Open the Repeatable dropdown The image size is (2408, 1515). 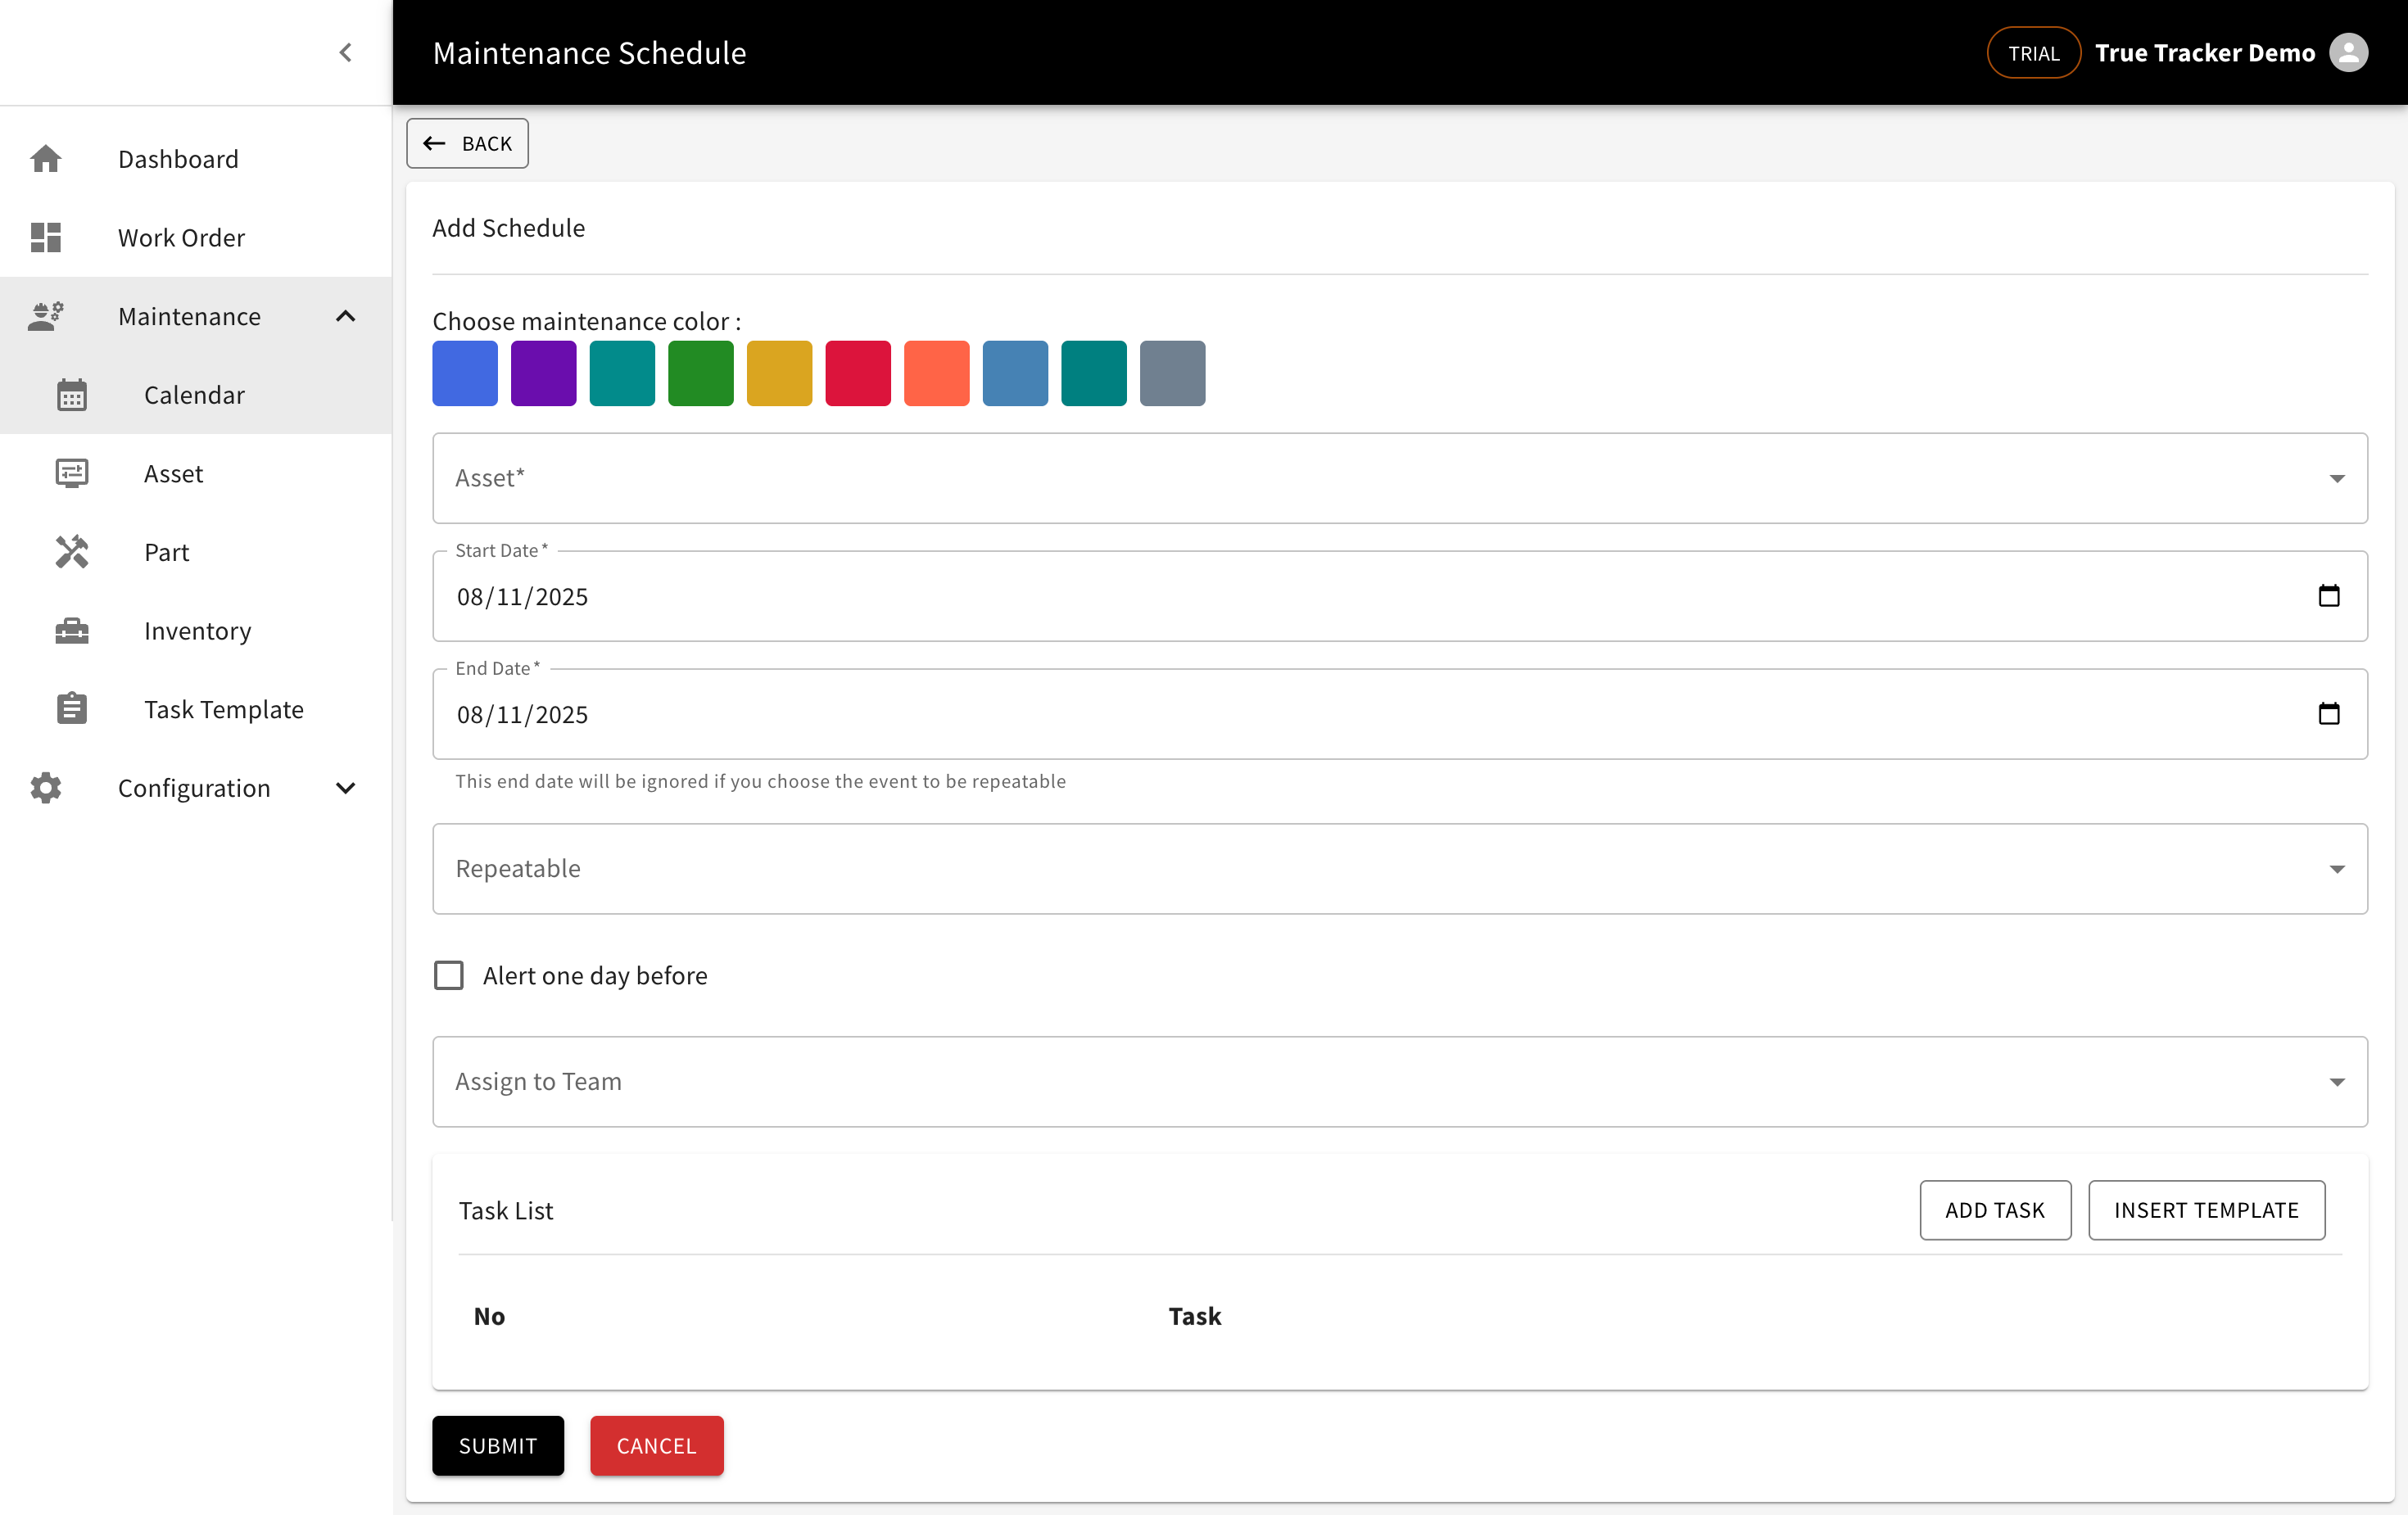pos(2337,869)
